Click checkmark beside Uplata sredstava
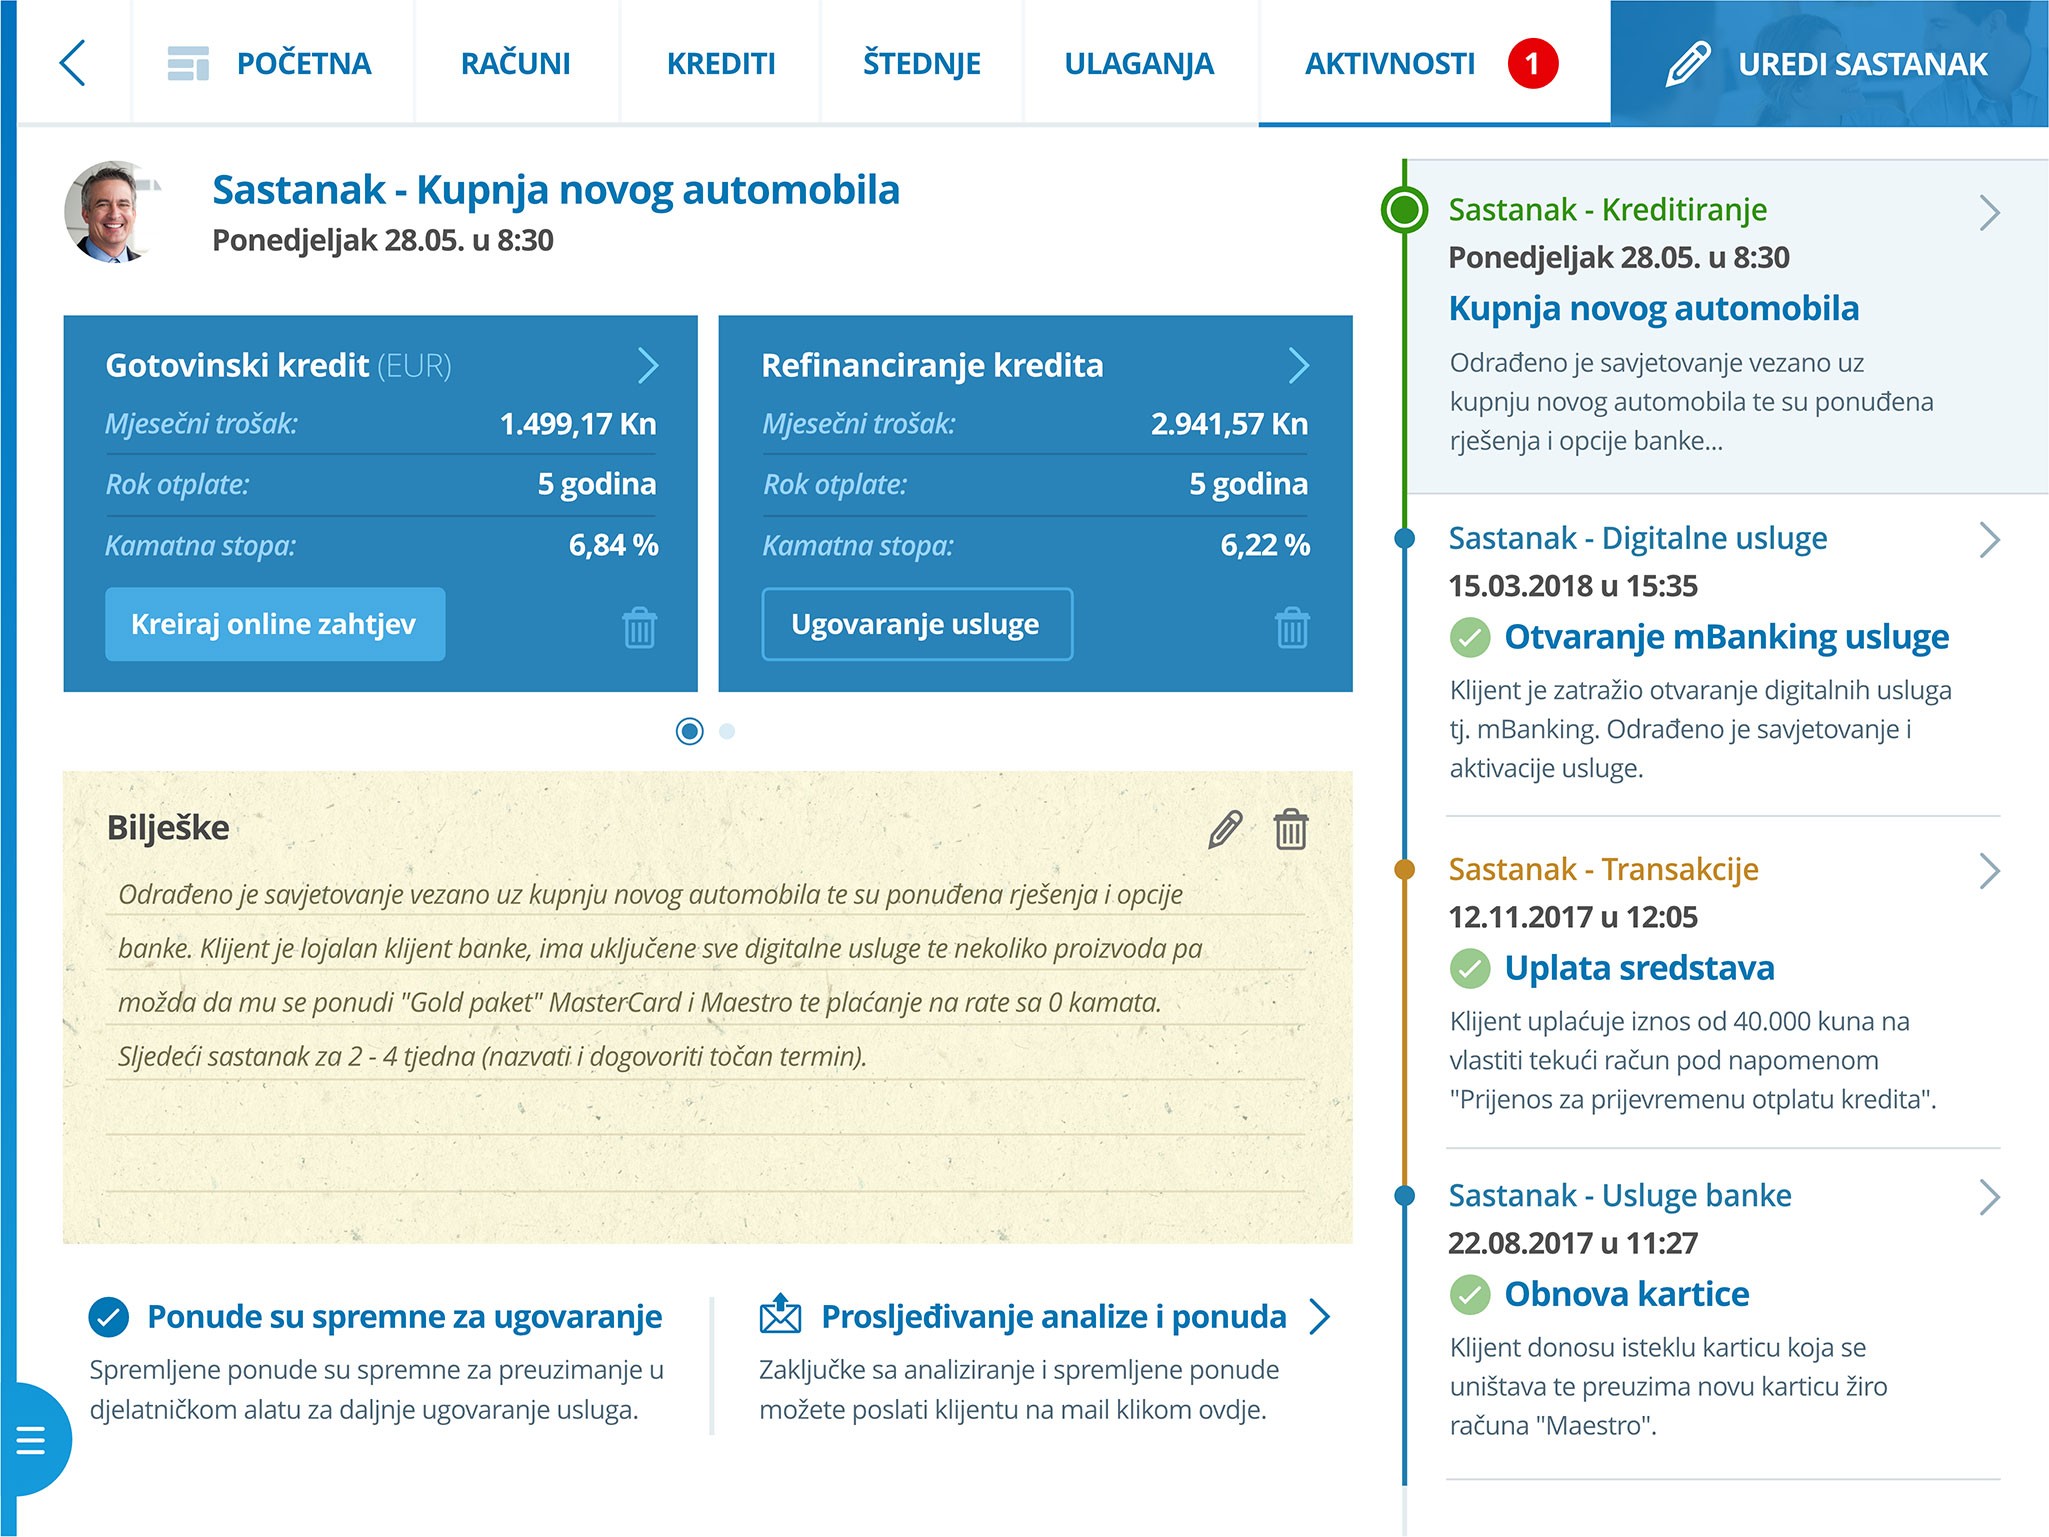The width and height of the screenshot is (2049, 1537). [1469, 968]
